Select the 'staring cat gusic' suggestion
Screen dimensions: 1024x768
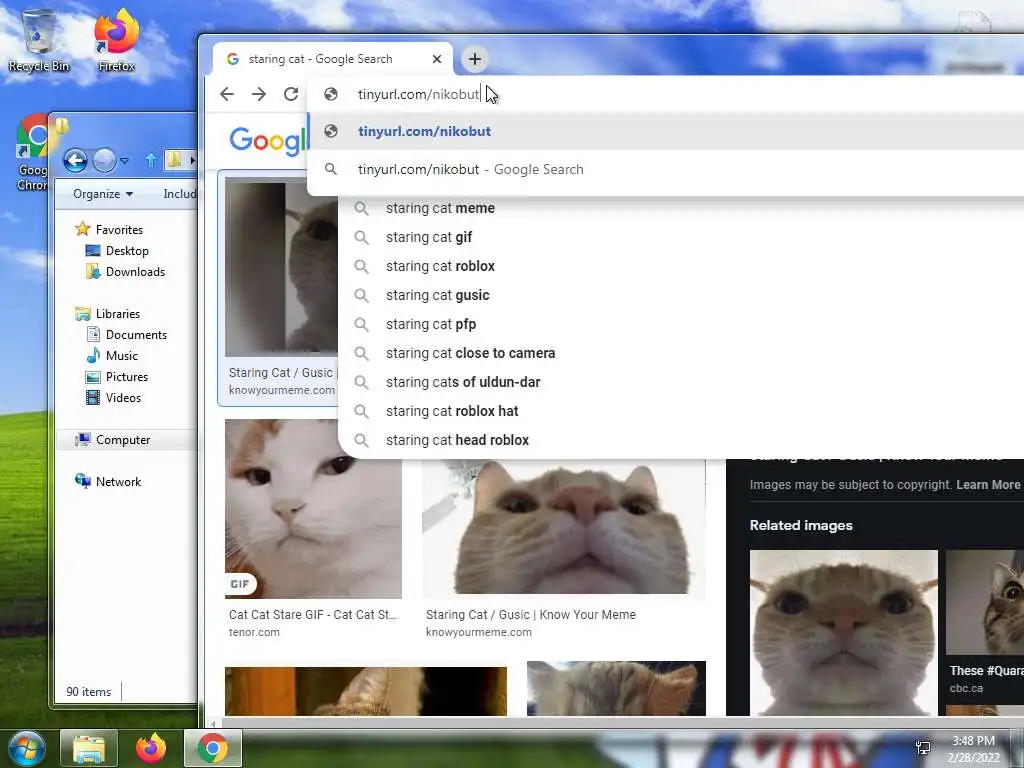coord(438,295)
